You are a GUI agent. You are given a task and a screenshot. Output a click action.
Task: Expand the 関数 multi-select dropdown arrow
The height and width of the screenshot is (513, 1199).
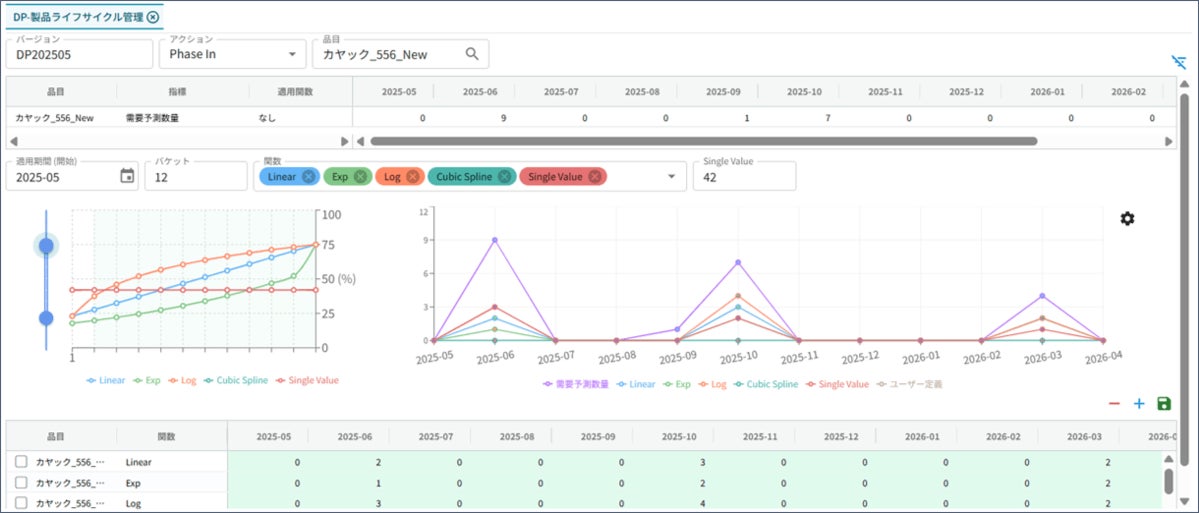pyautogui.click(x=671, y=176)
